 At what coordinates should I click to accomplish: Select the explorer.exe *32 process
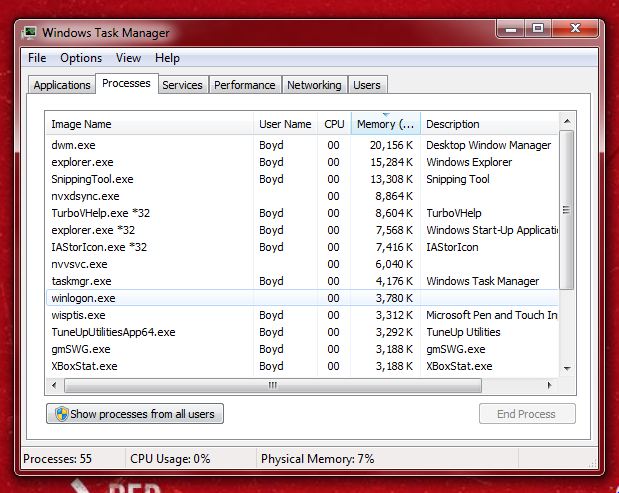click(302, 230)
